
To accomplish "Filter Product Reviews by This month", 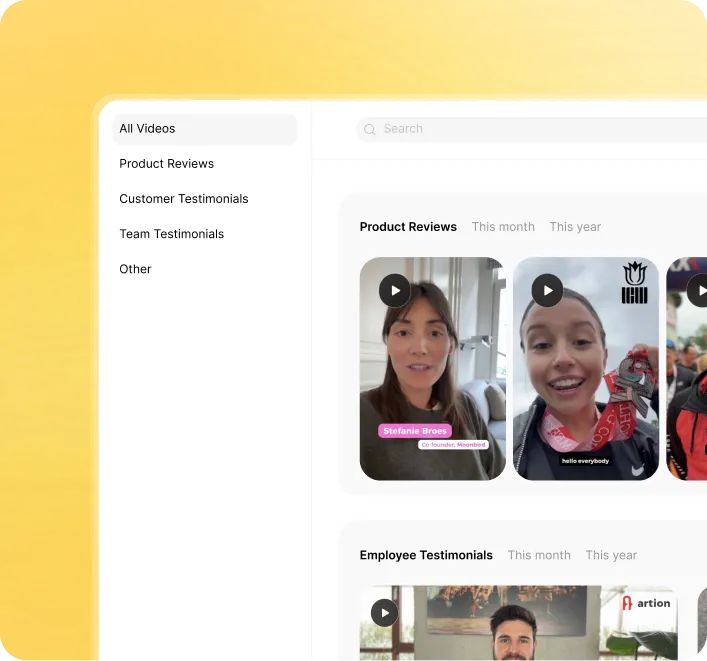I will tap(503, 227).
